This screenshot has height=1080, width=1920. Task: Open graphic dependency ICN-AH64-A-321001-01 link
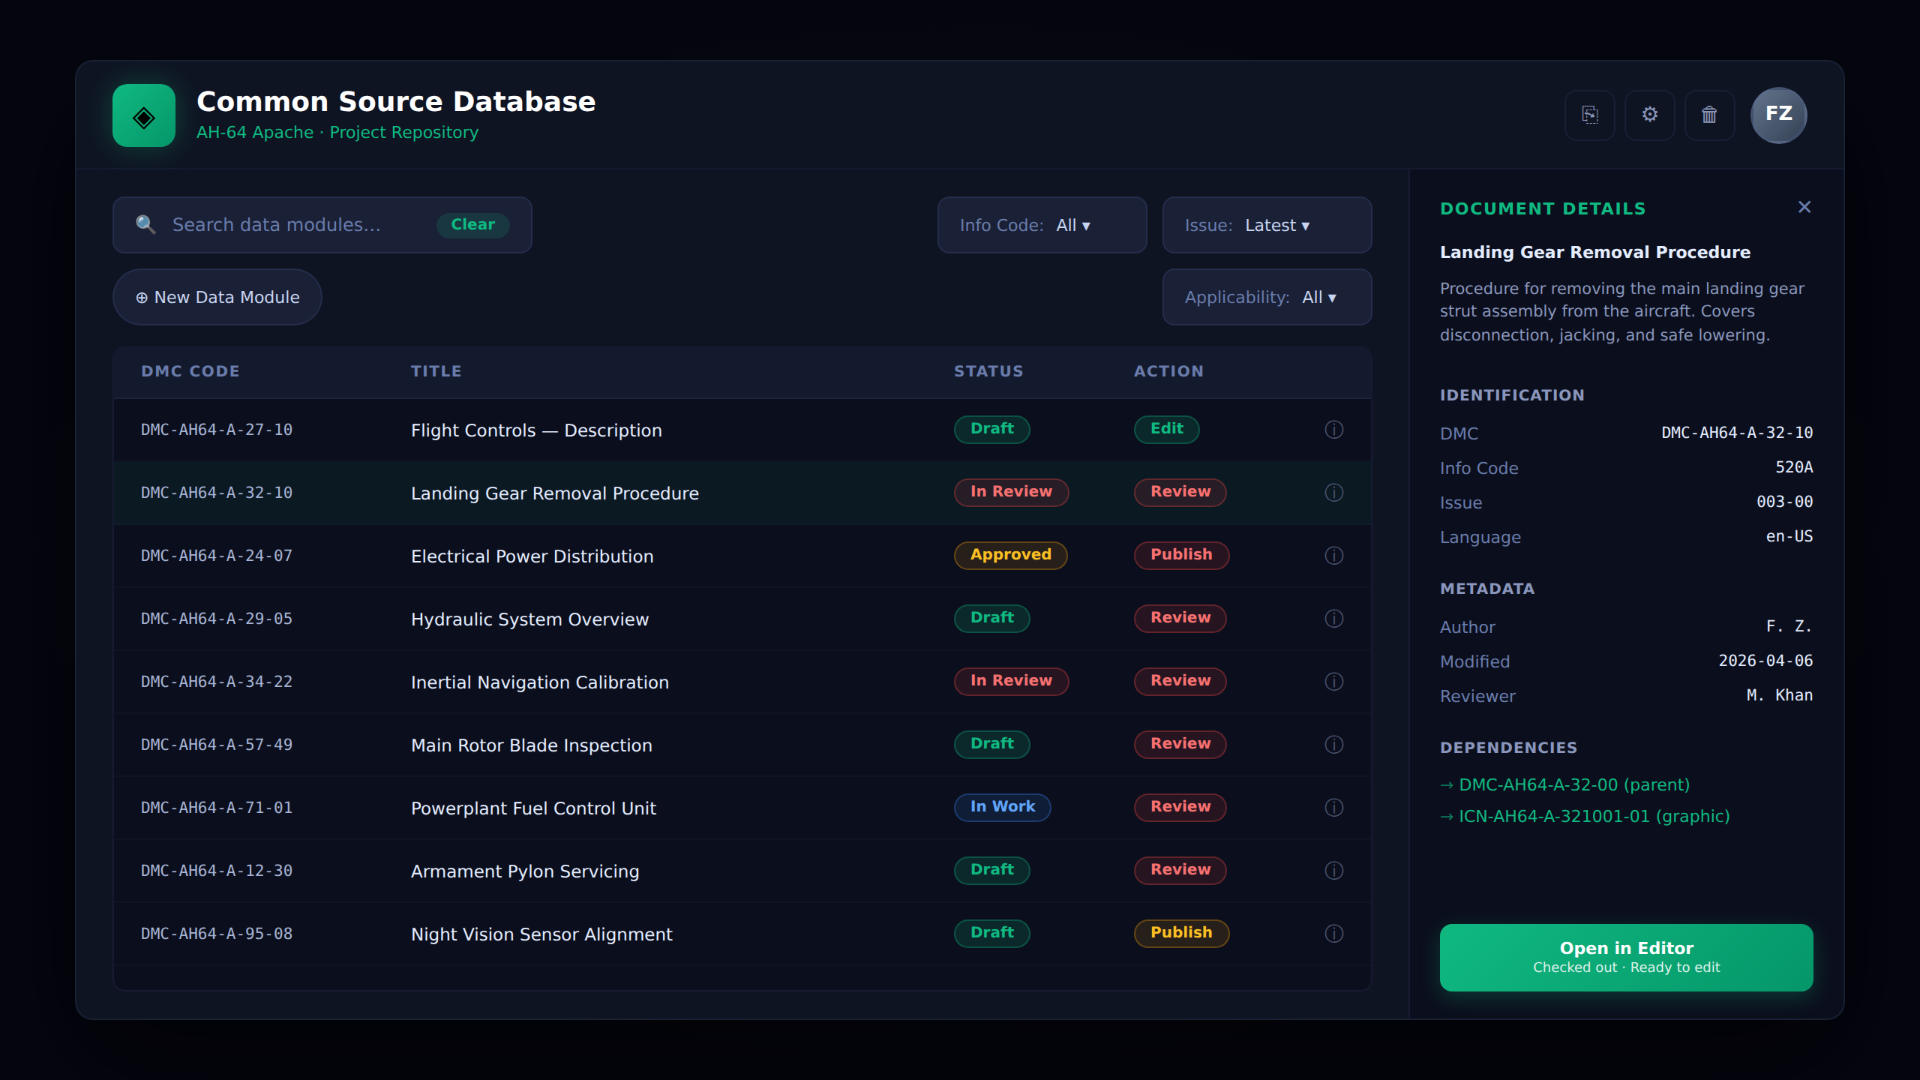(1585, 816)
